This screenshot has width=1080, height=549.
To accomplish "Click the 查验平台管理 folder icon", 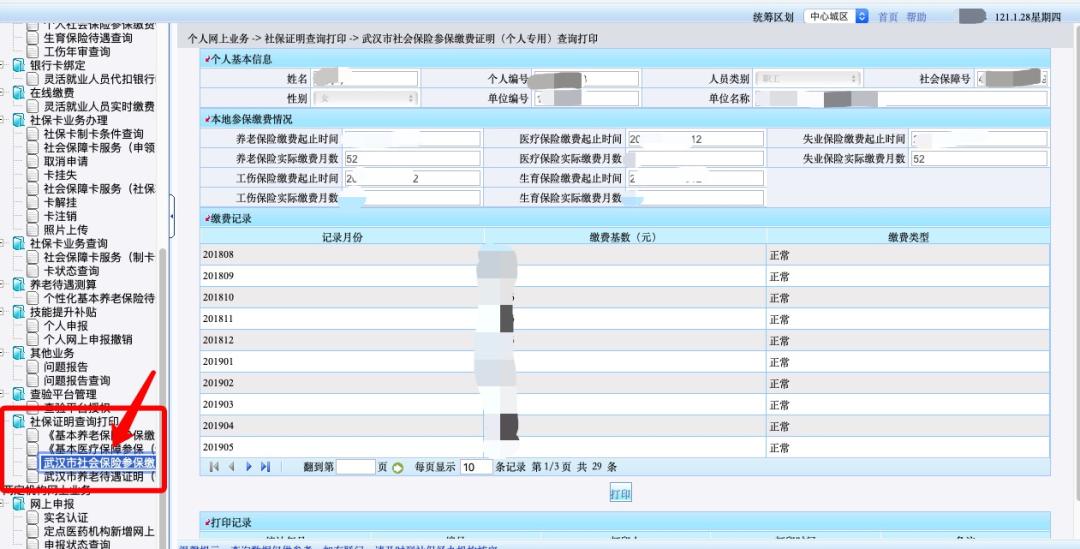I will click(19, 394).
